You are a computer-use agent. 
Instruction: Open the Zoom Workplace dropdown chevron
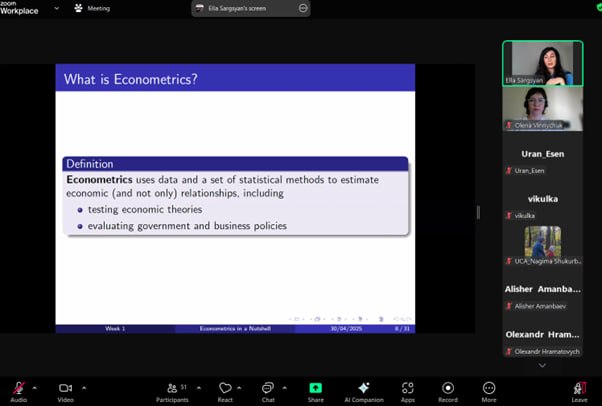pyautogui.click(x=57, y=8)
